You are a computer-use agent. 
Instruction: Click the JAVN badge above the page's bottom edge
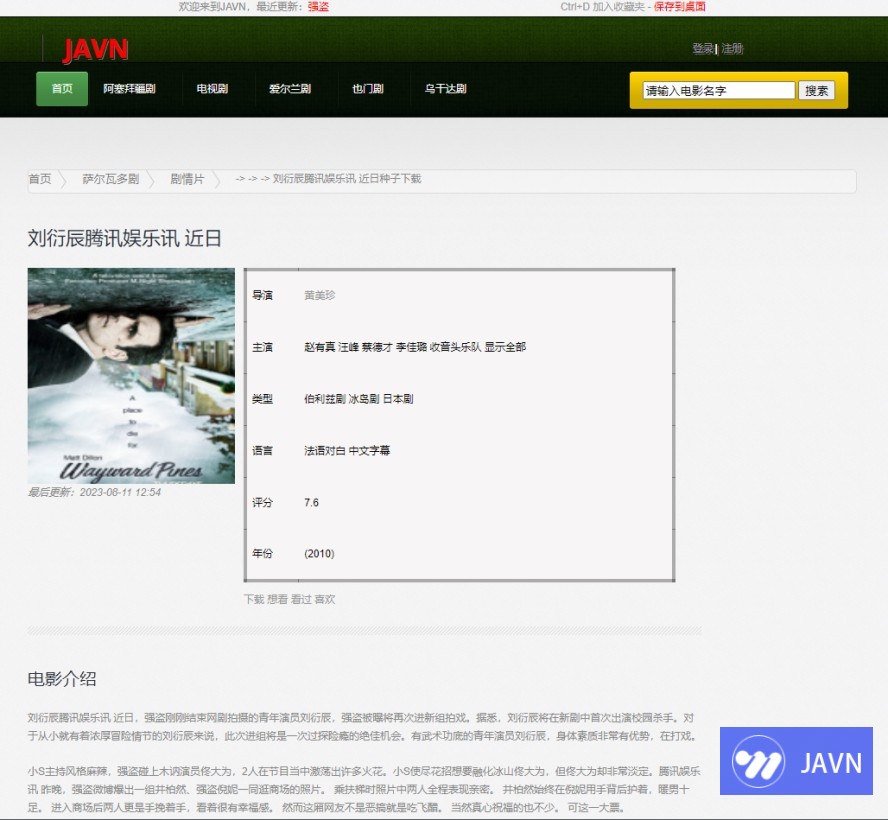[x=796, y=761]
